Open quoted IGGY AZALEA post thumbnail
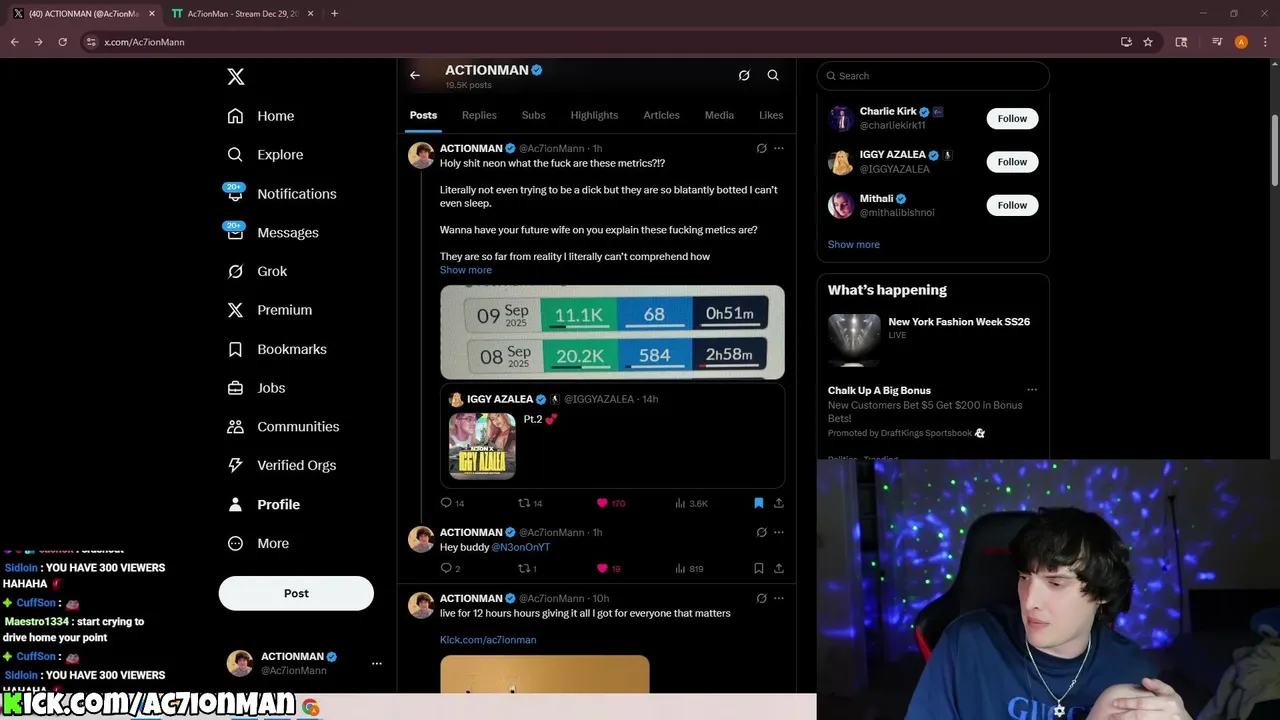The width and height of the screenshot is (1280, 720). [482, 446]
